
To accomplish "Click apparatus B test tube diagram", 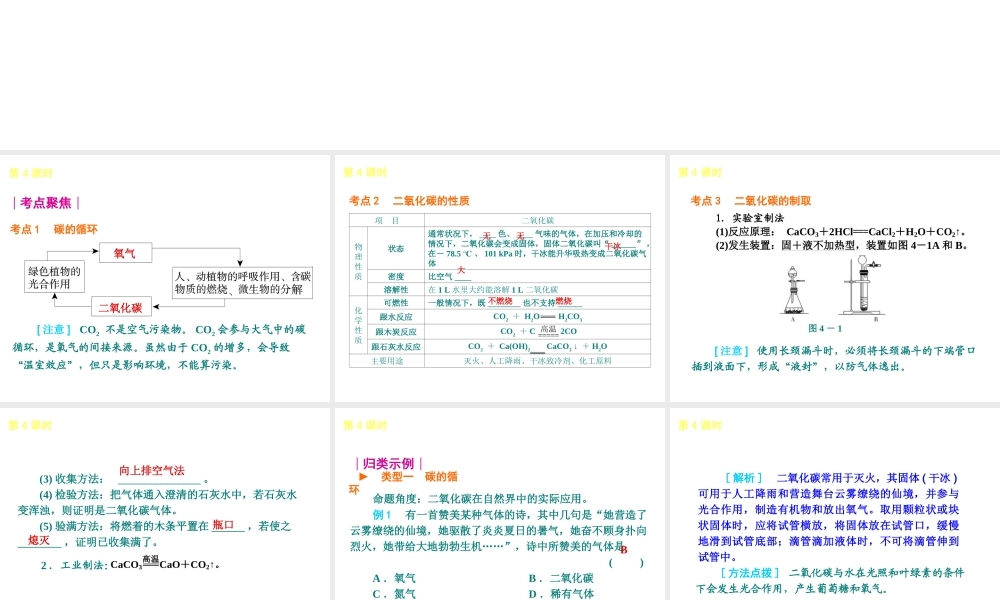I will point(860,286).
